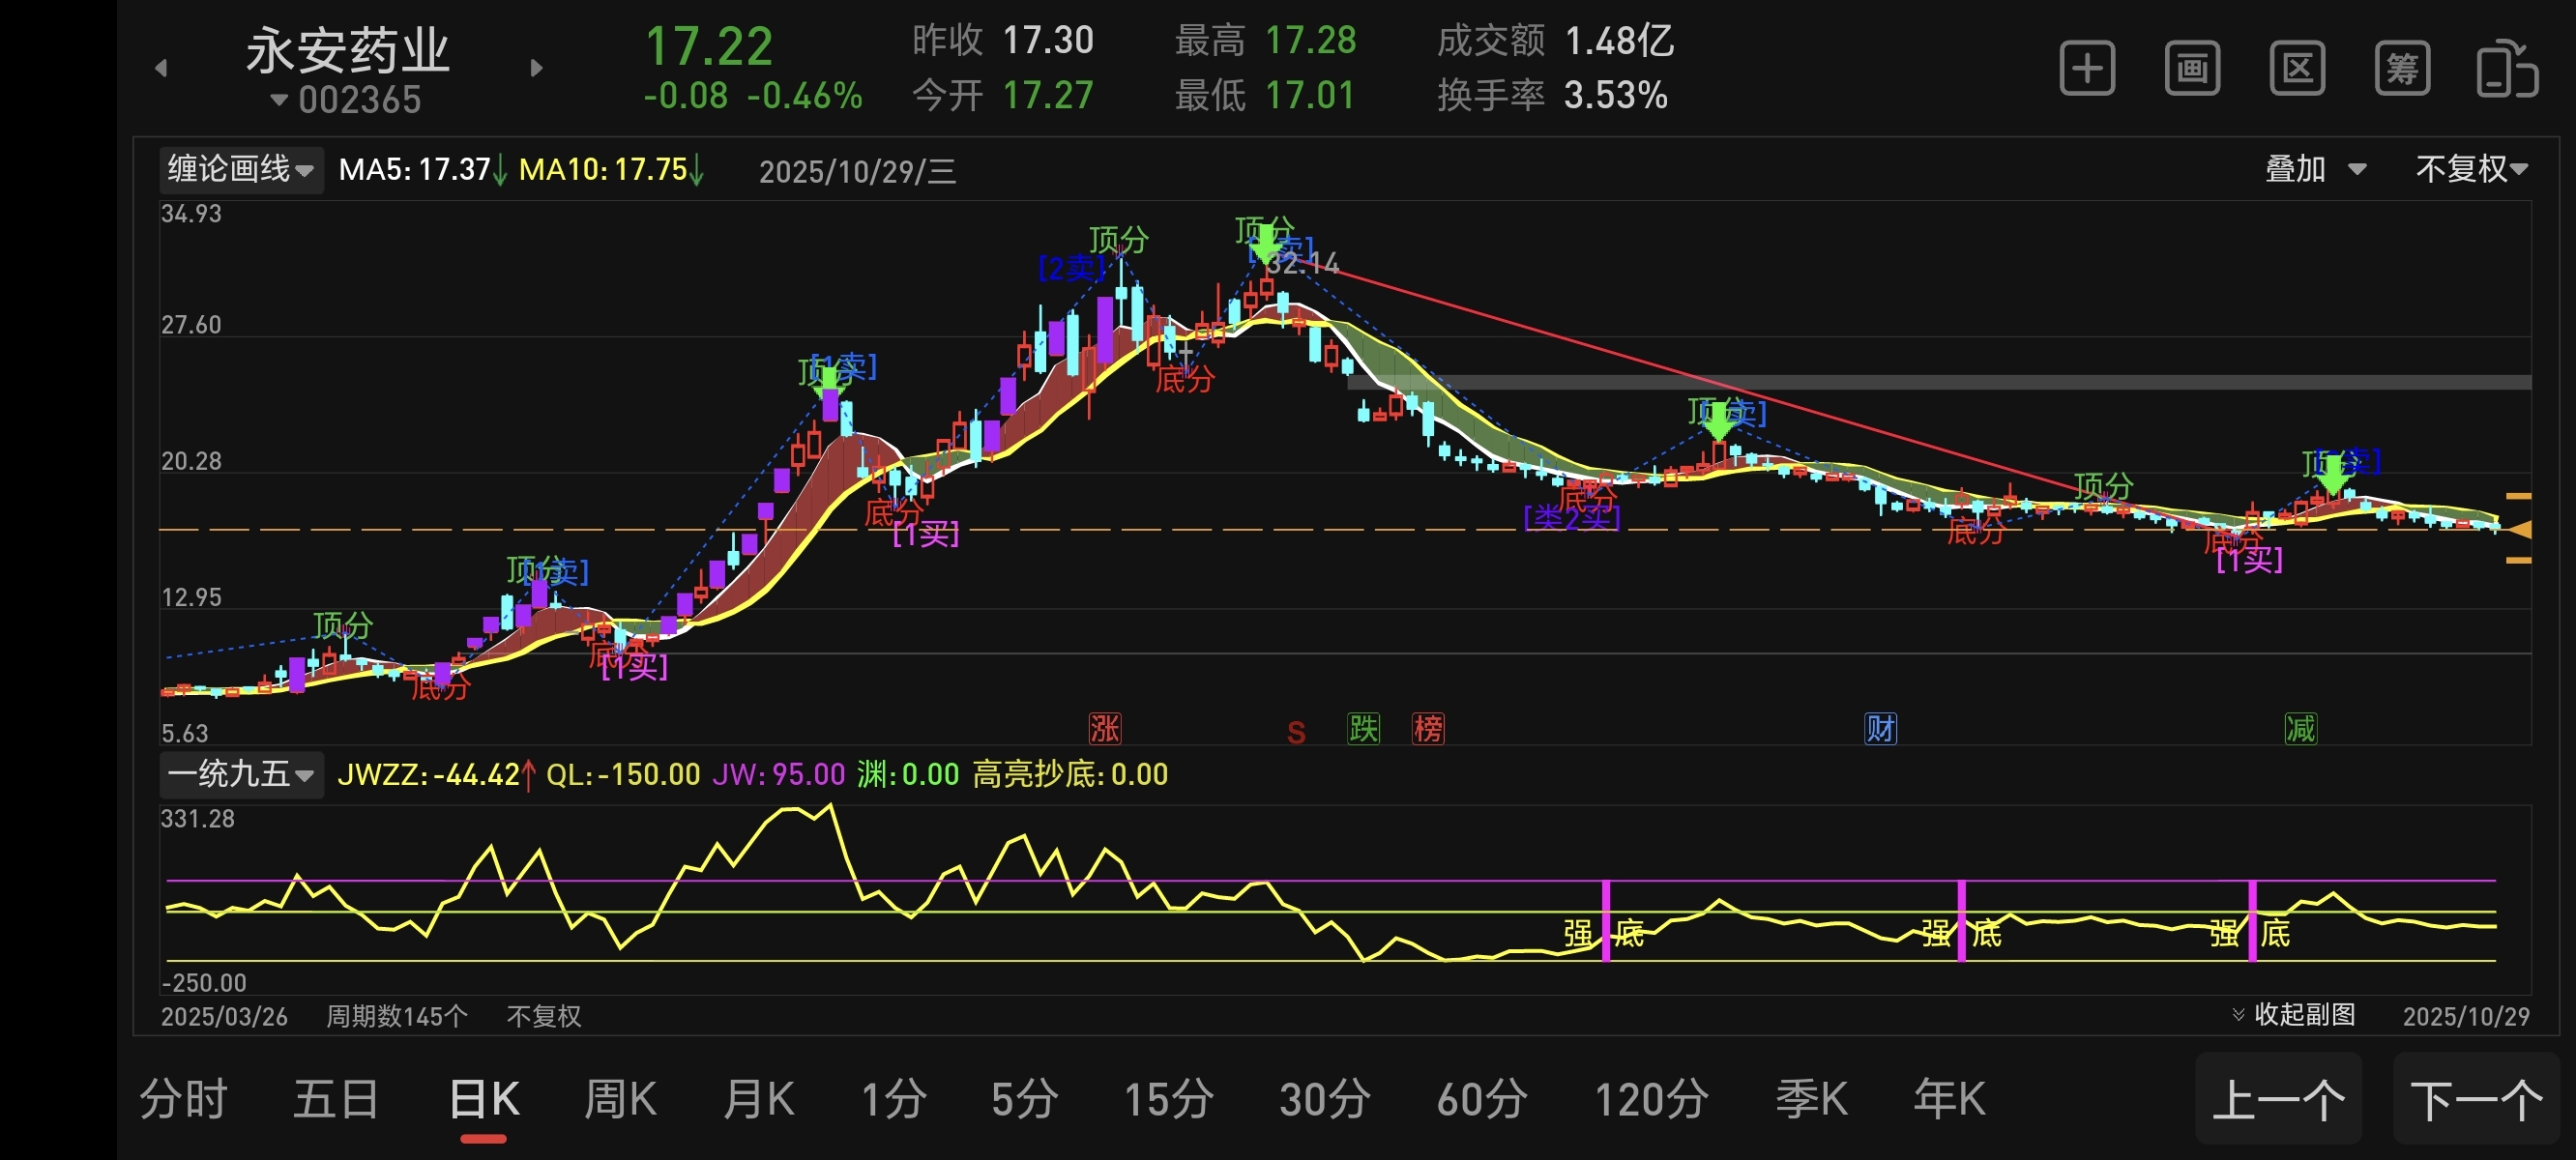
Task: Expand the 一统九五 sub-indicator dropdown
Action: 240,774
